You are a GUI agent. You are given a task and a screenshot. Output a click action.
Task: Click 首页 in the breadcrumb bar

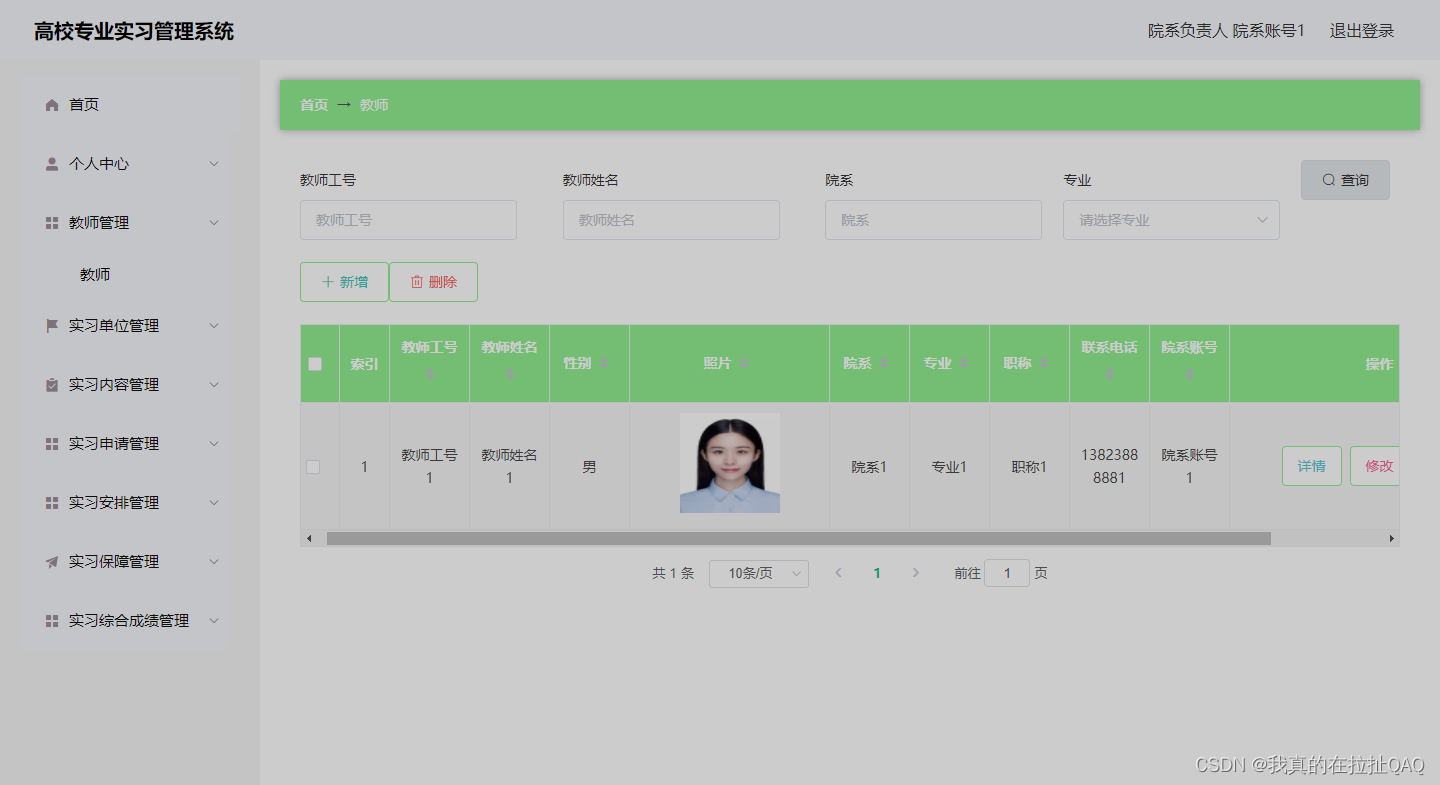tap(312, 104)
